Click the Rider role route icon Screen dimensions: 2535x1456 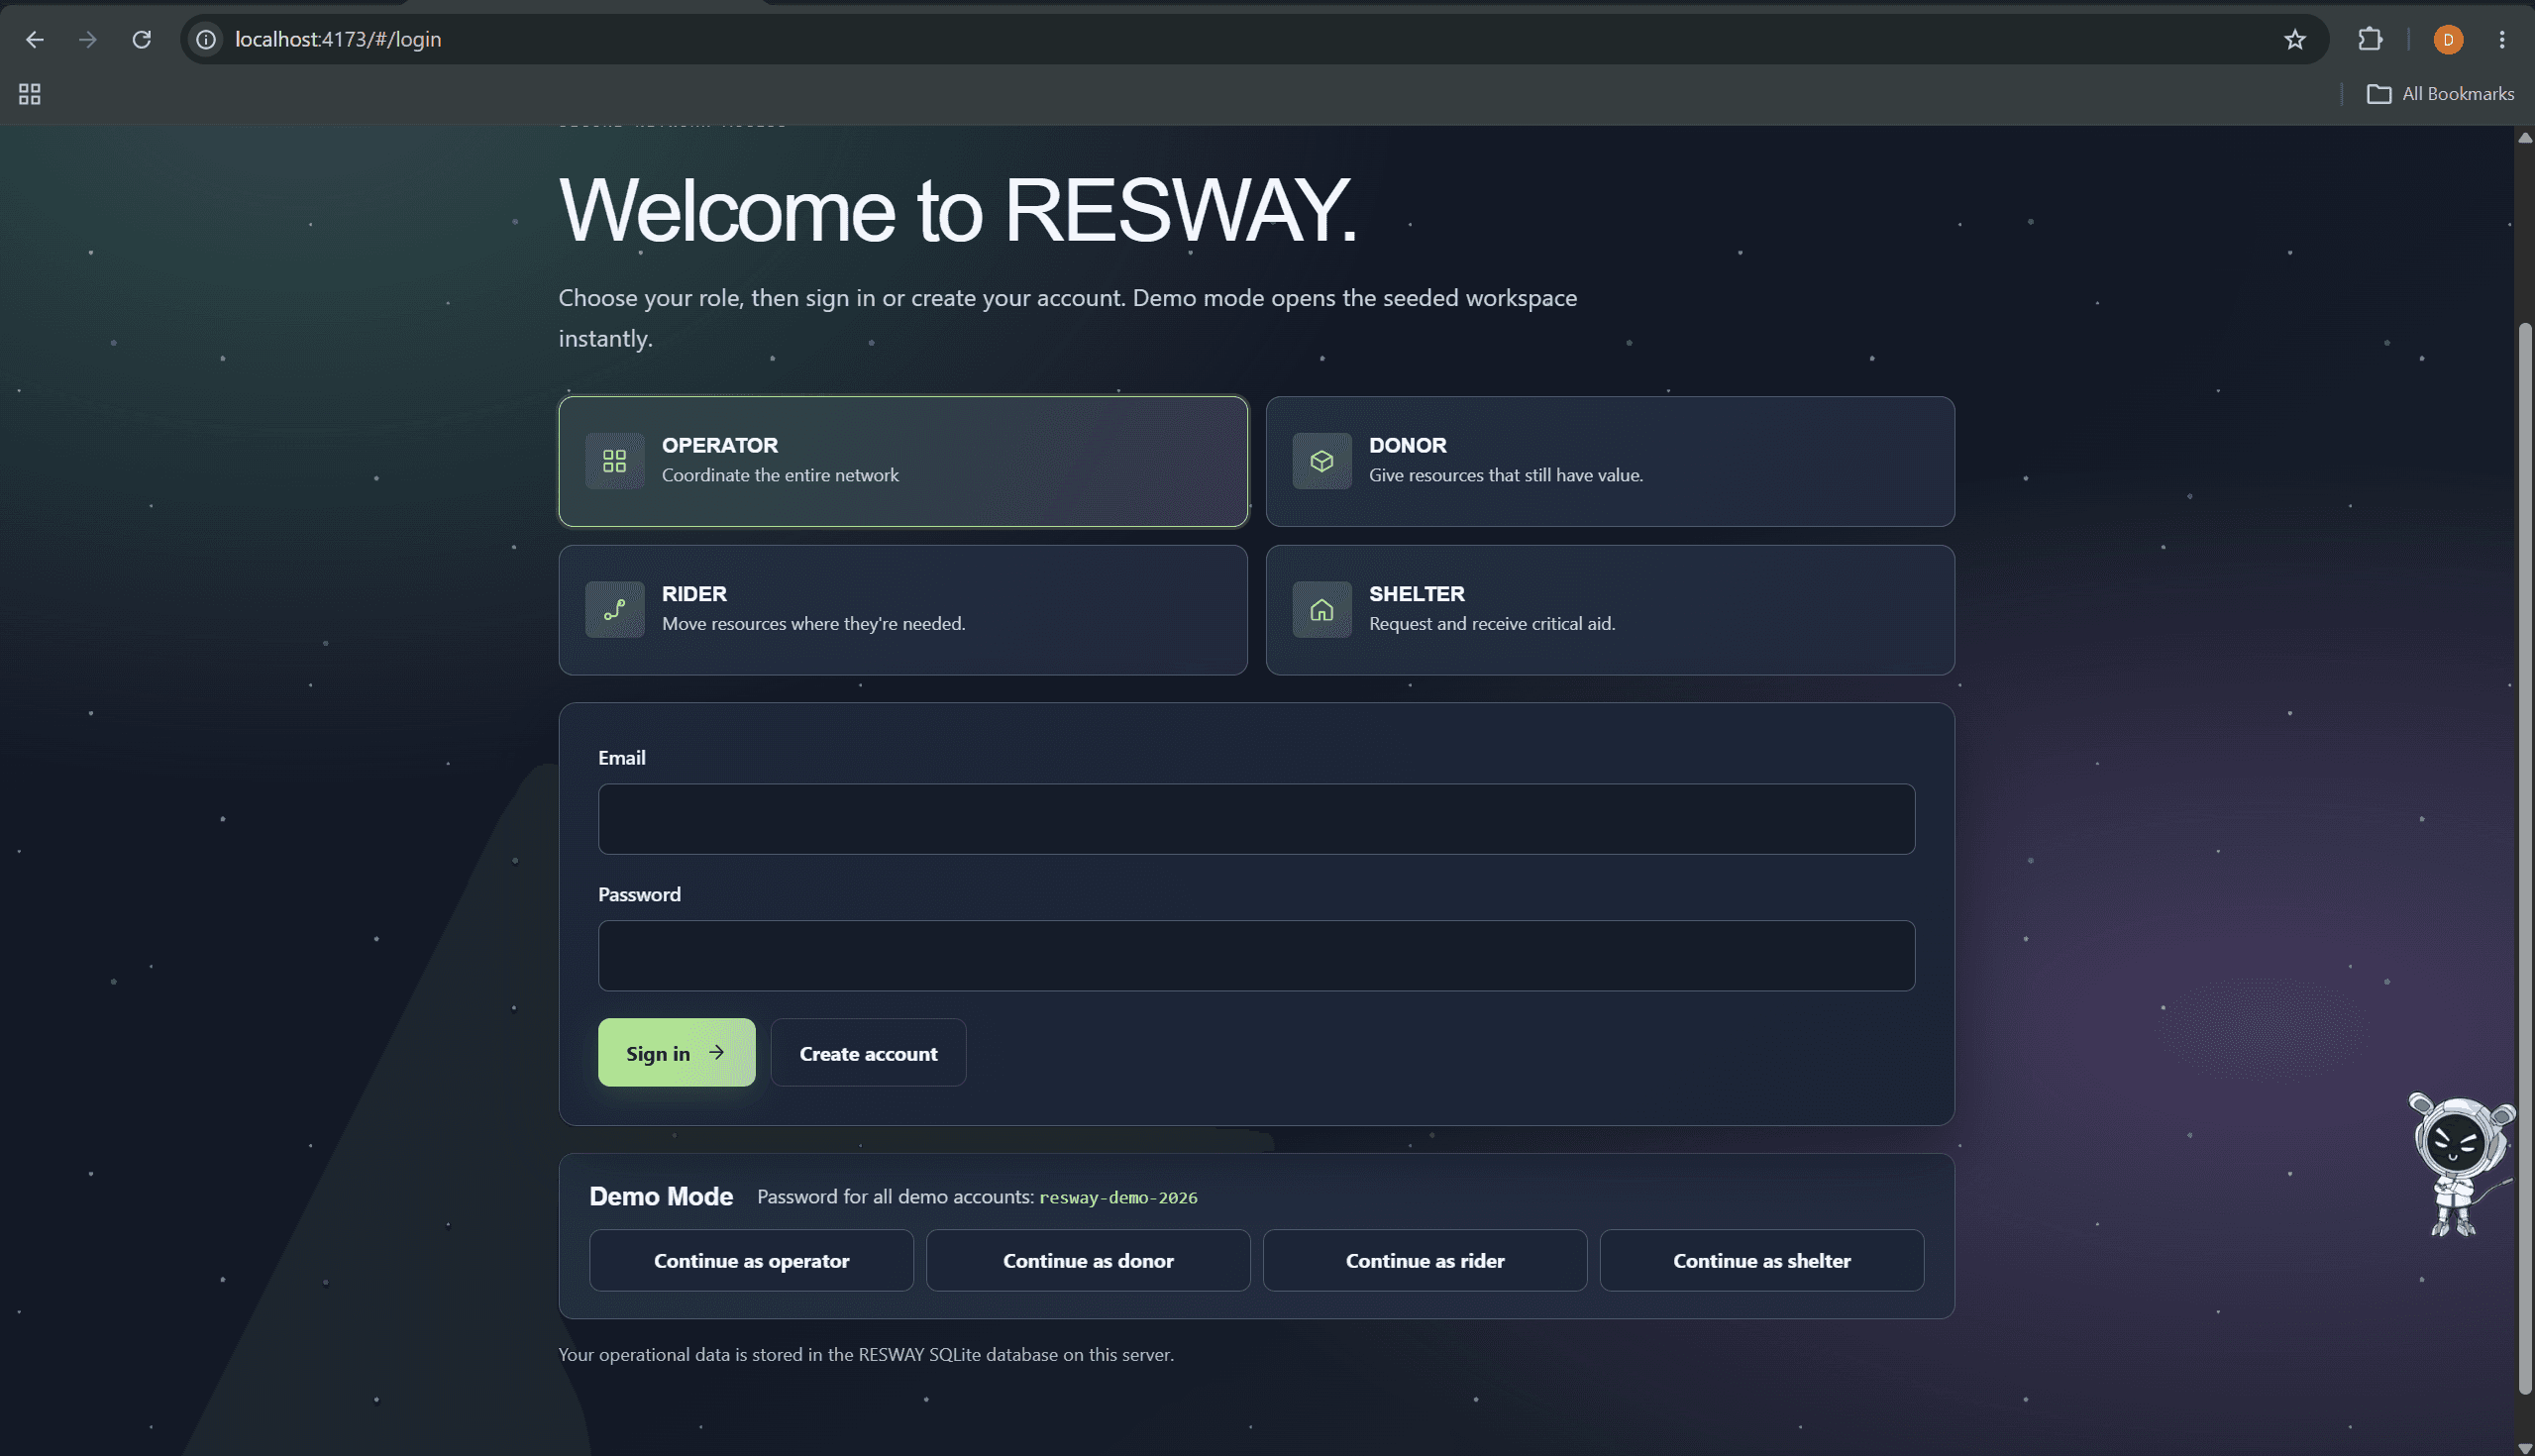click(614, 609)
